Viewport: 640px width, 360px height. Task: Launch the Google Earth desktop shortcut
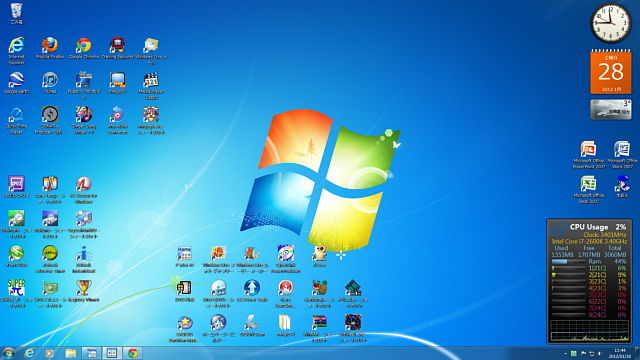(x=16, y=83)
